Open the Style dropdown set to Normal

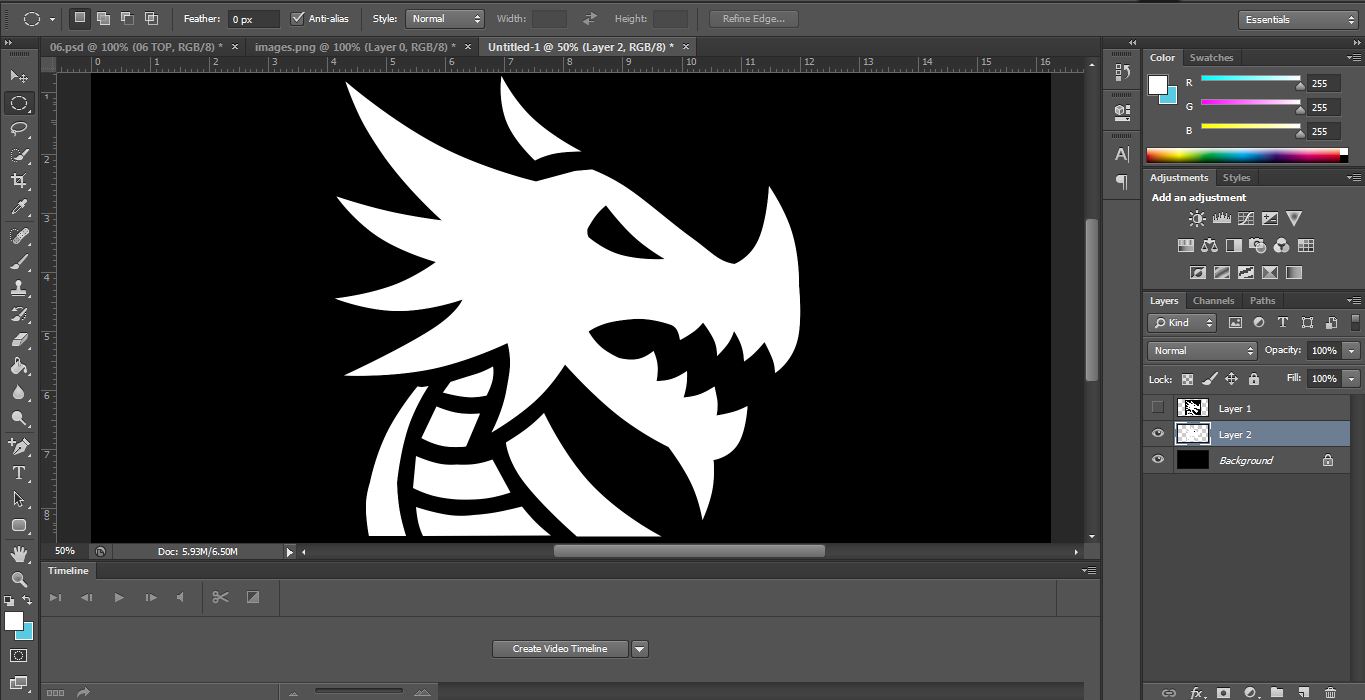(445, 19)
